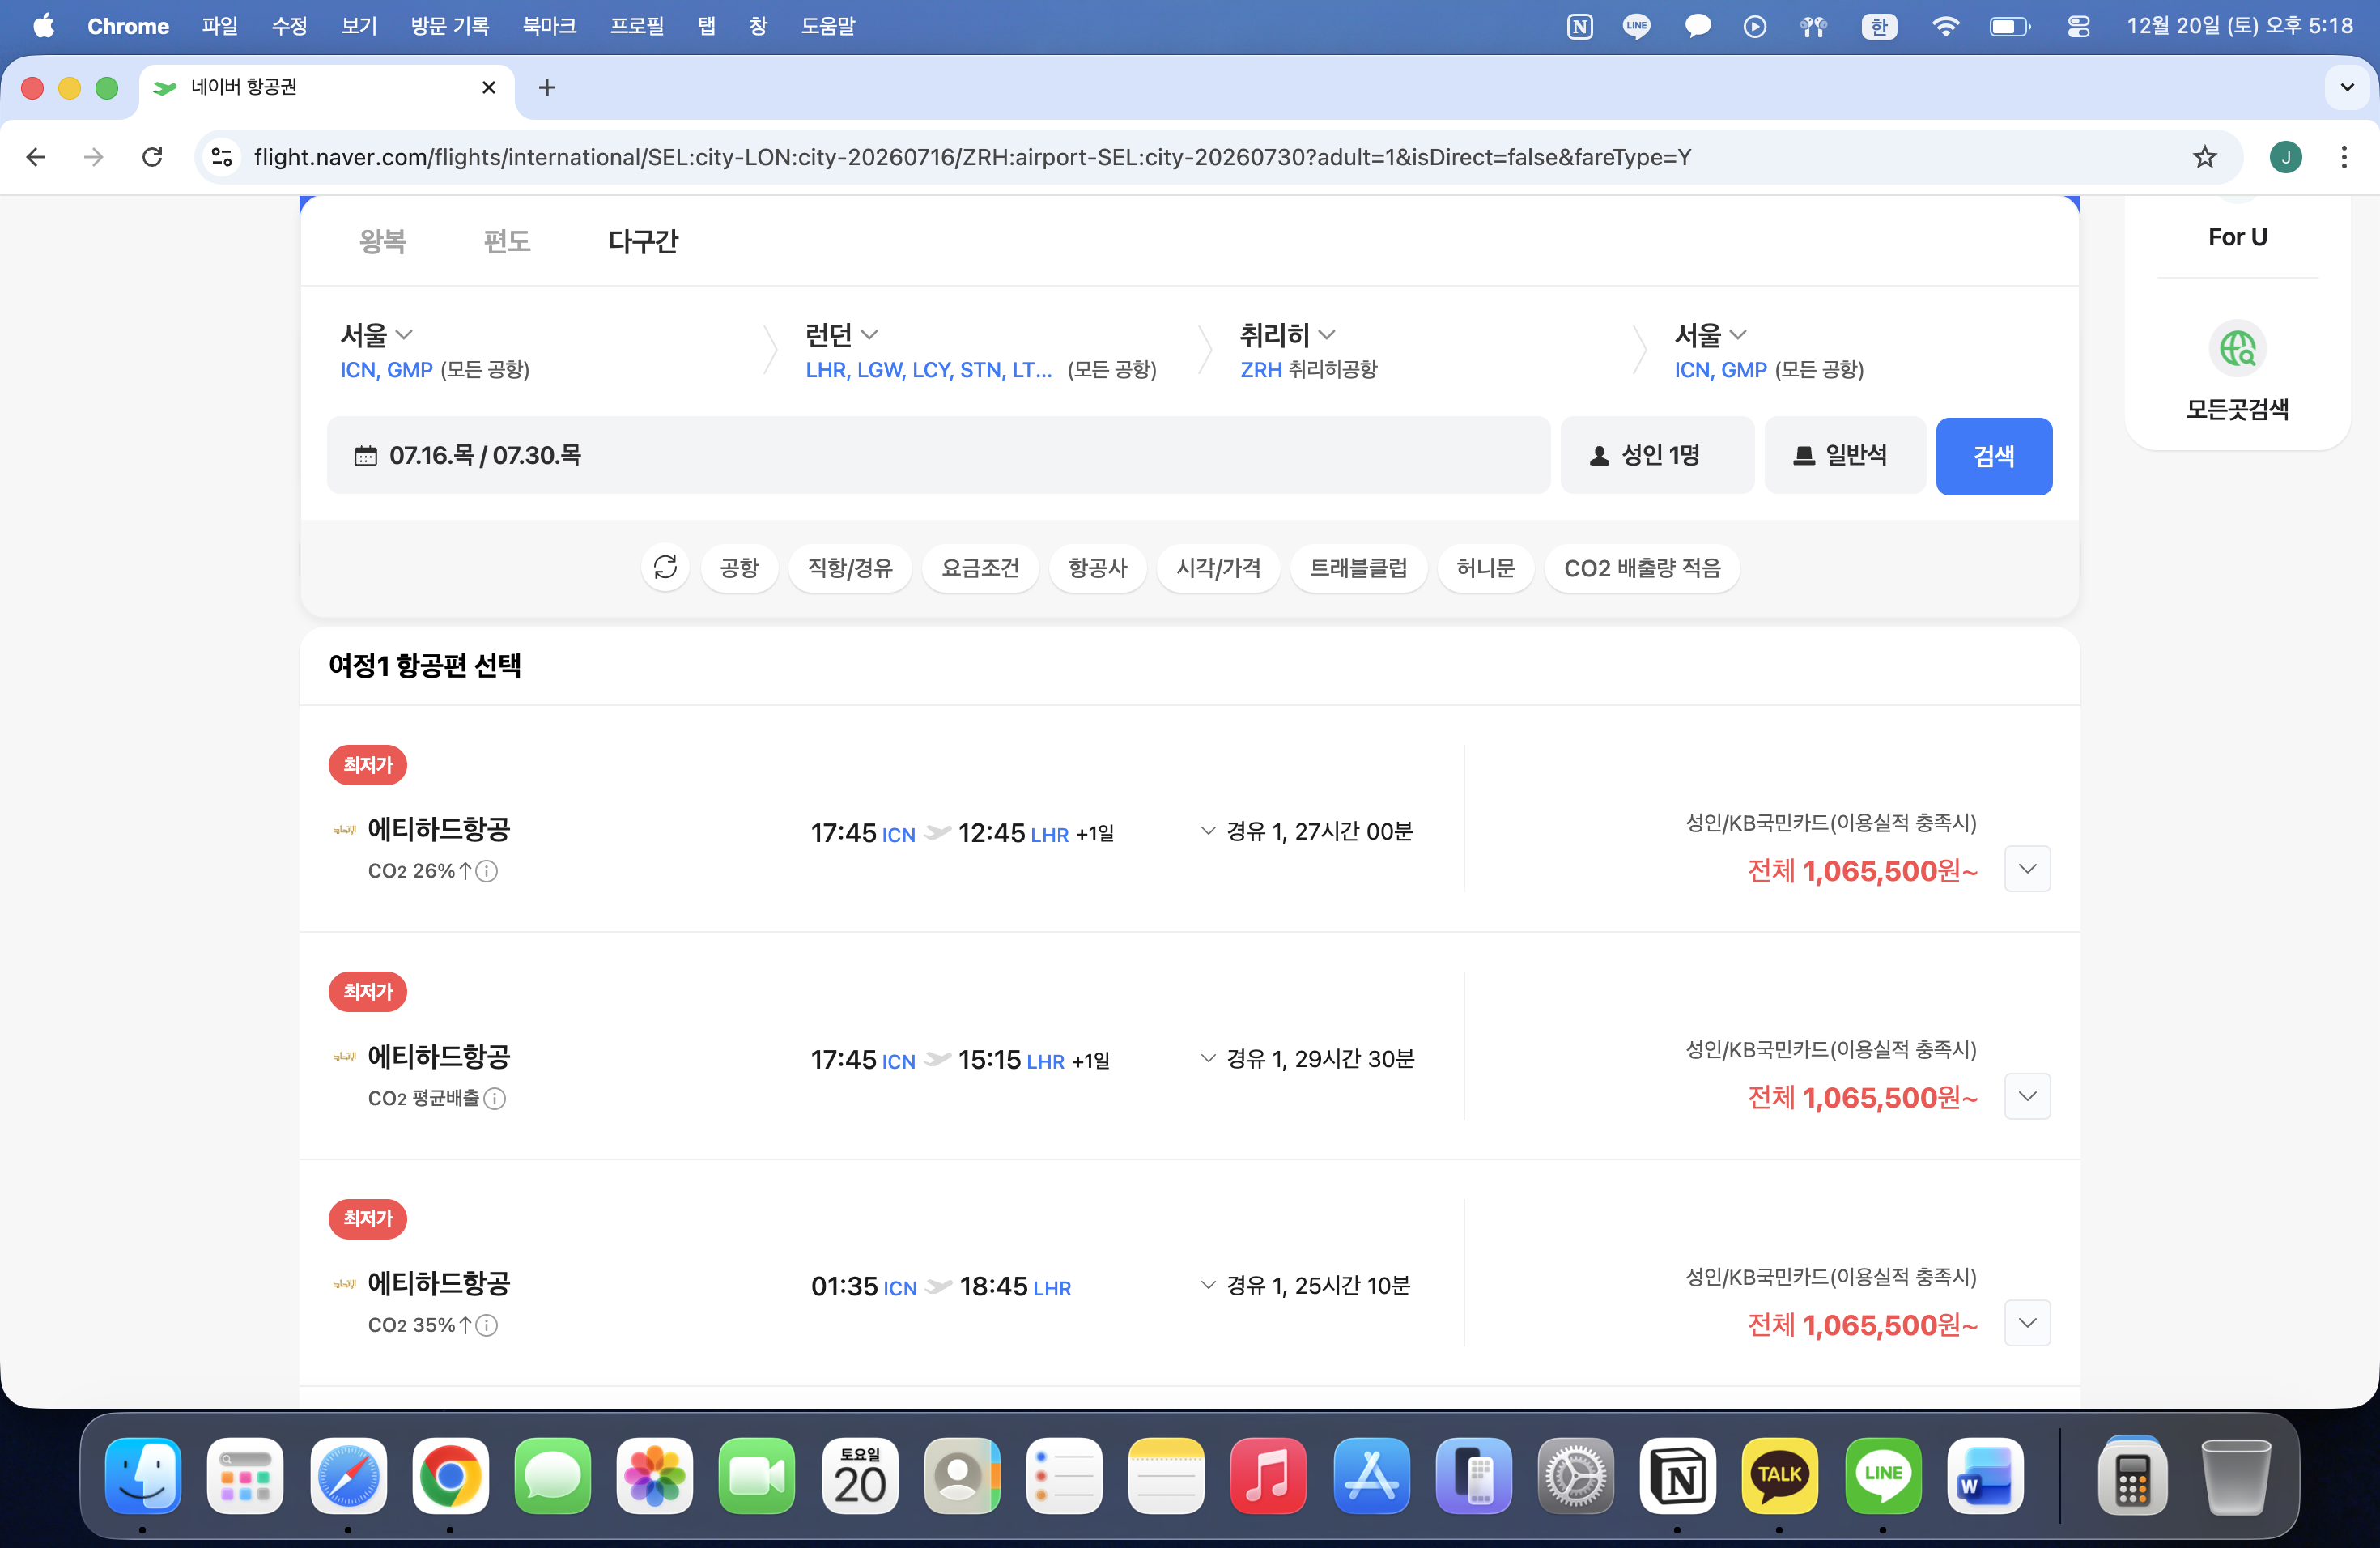The image size is (2380, 1548).
Task: Open 런던 city dropdown
Action: (841, 334)
